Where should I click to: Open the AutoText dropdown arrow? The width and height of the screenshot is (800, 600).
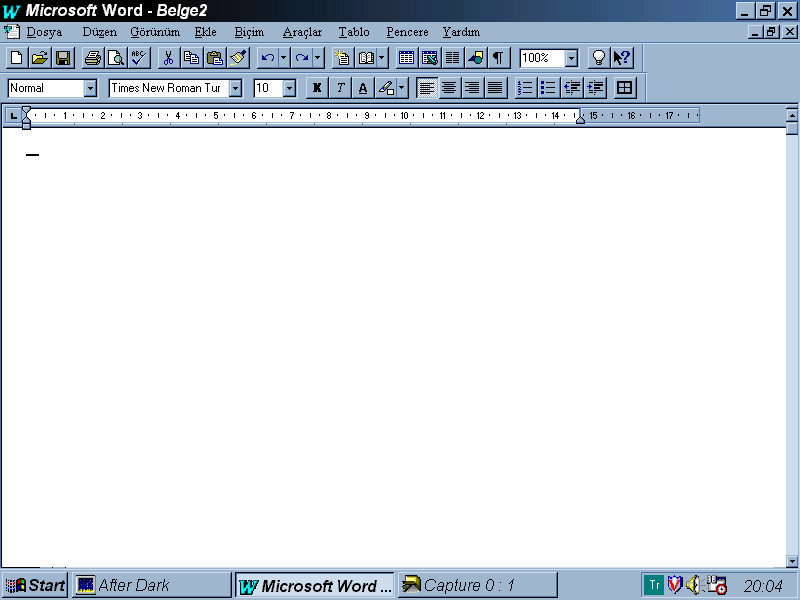tap(382, 58)
